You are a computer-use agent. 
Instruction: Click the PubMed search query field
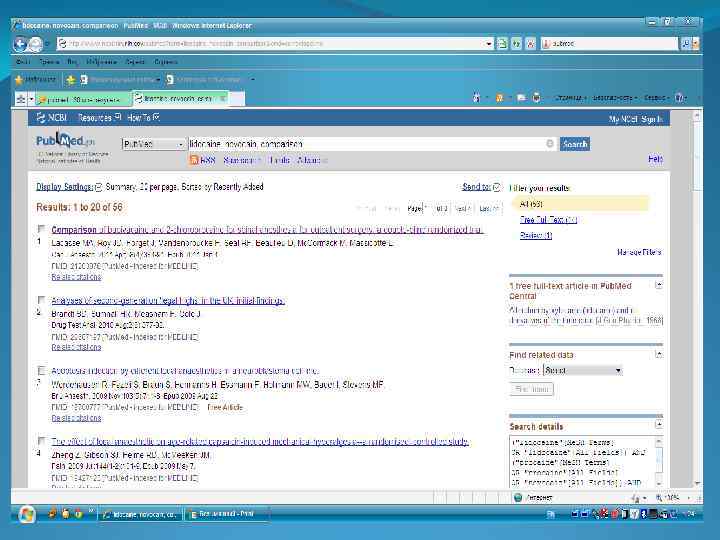pyautogui.click(x=367, y=144)
